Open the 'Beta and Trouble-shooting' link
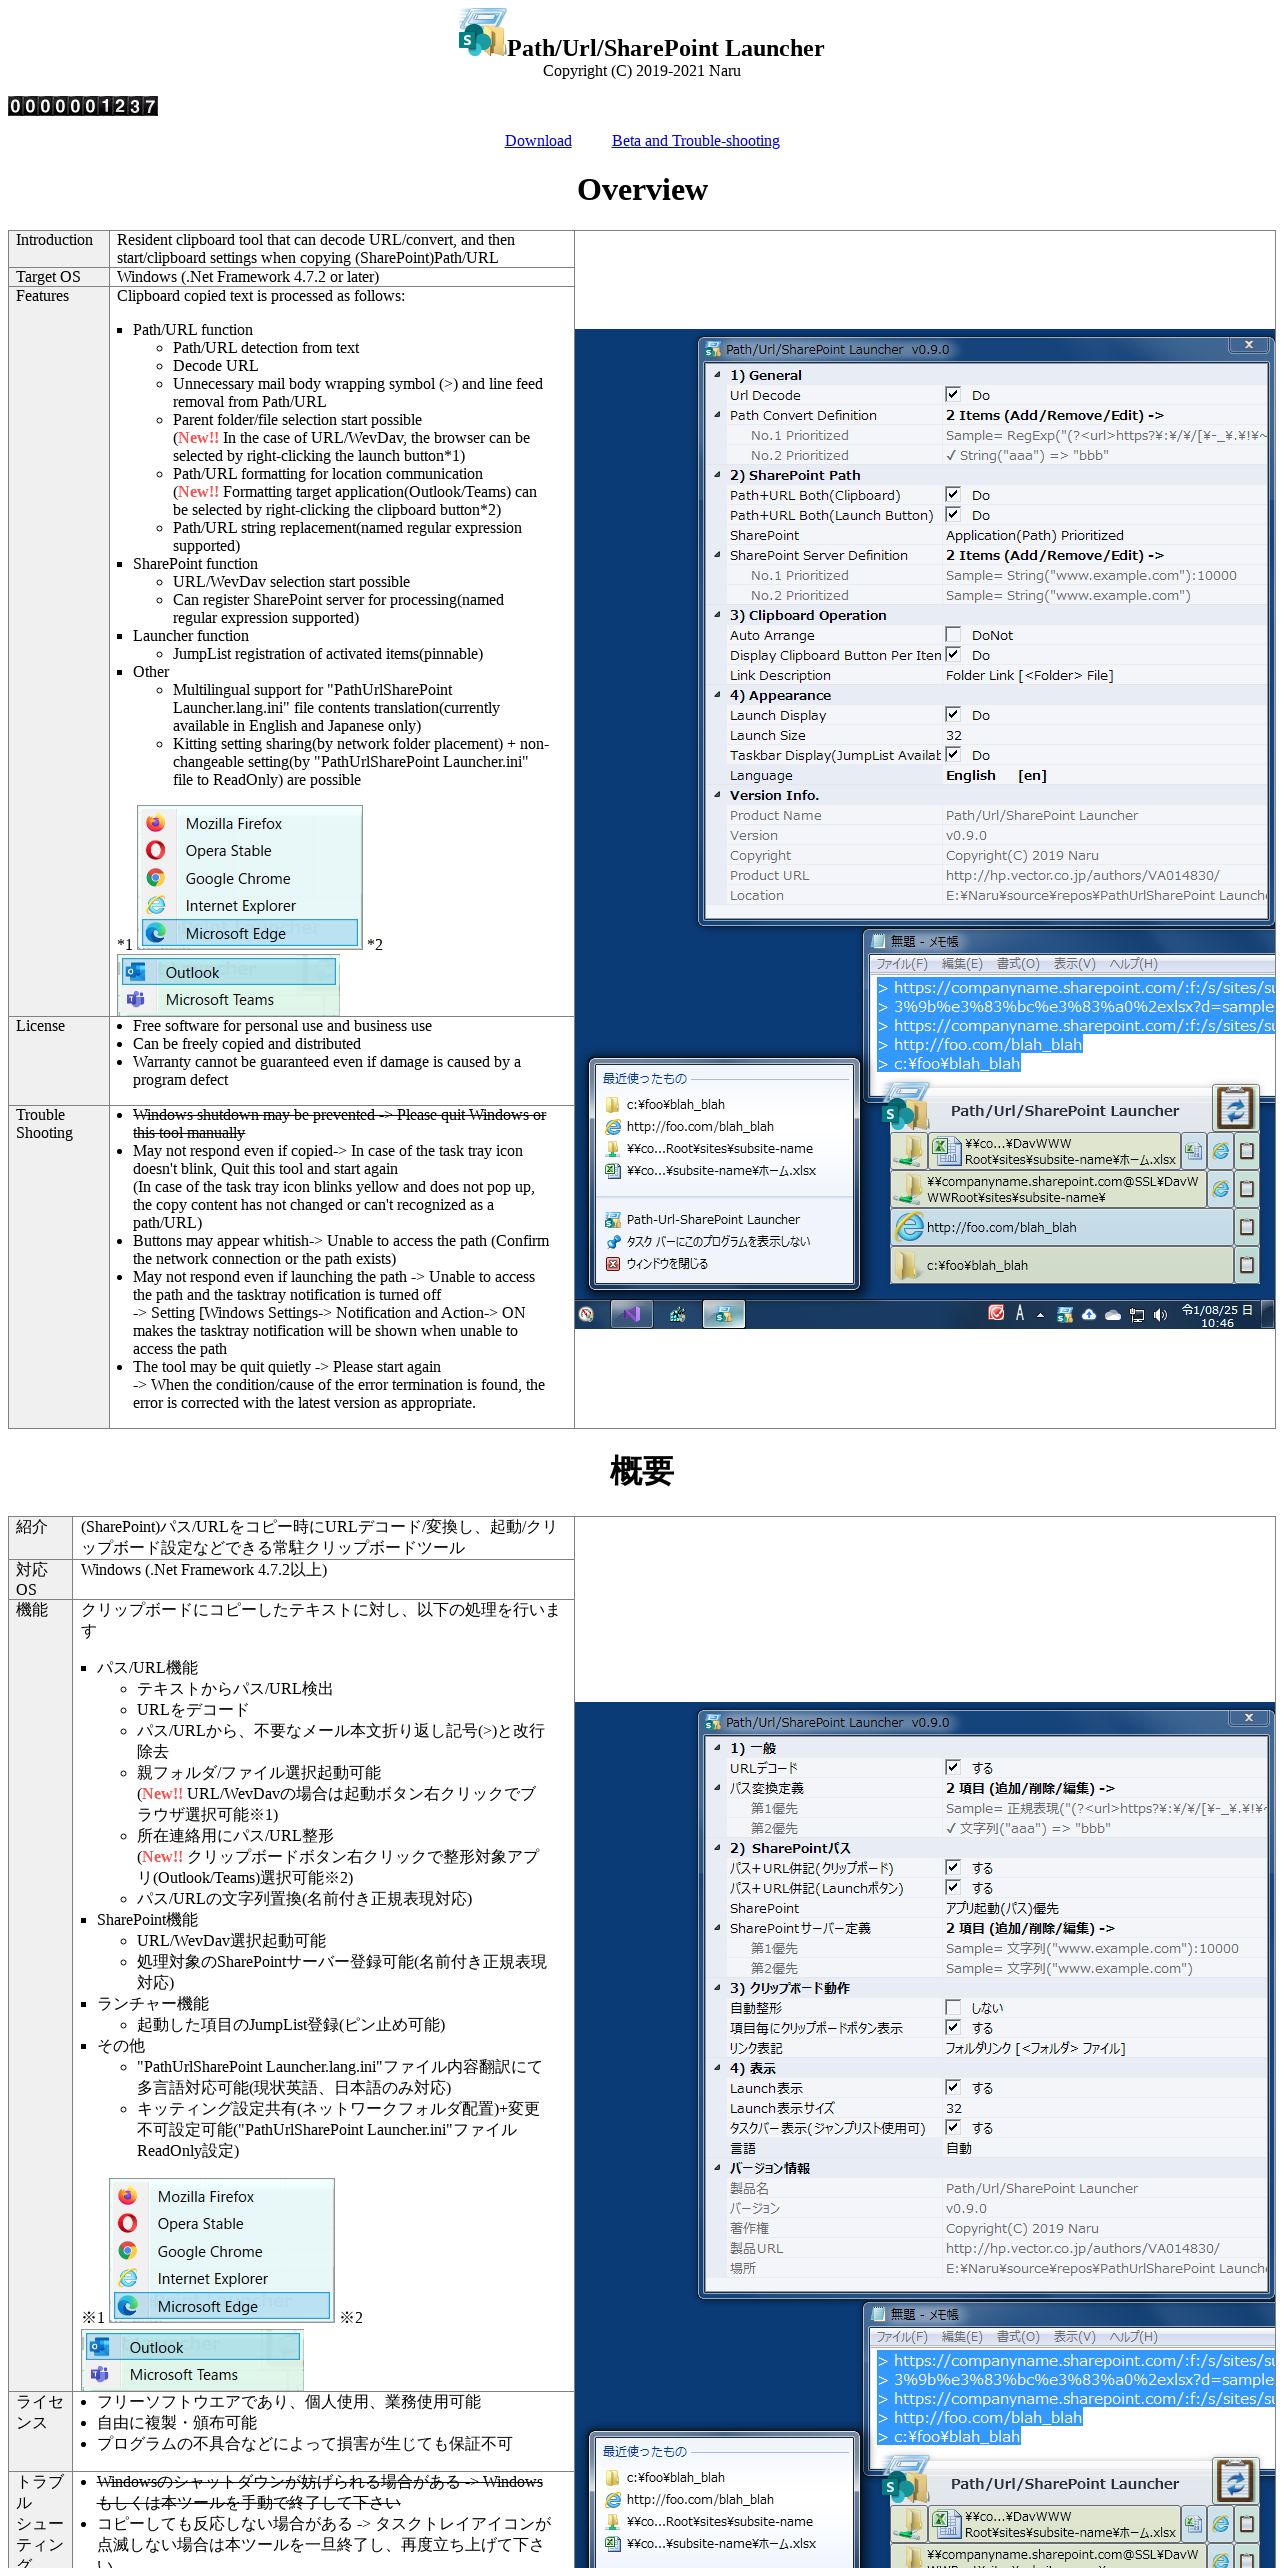The width and height of the screenshot is (1284, 2568). 696,141
